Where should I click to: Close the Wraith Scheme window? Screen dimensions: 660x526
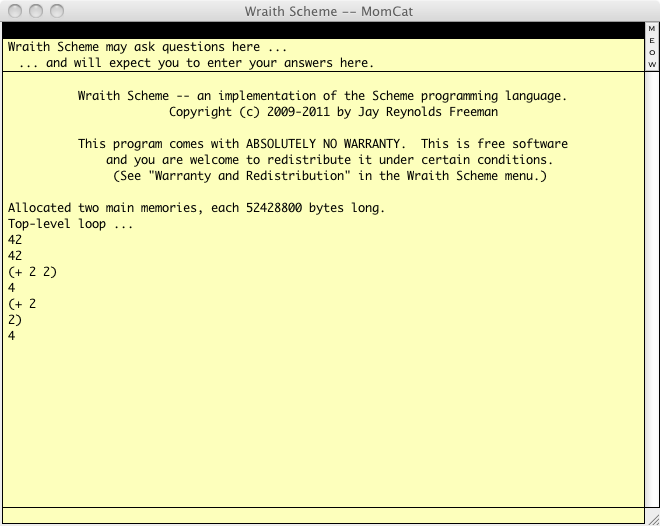[x=13, y=11]
